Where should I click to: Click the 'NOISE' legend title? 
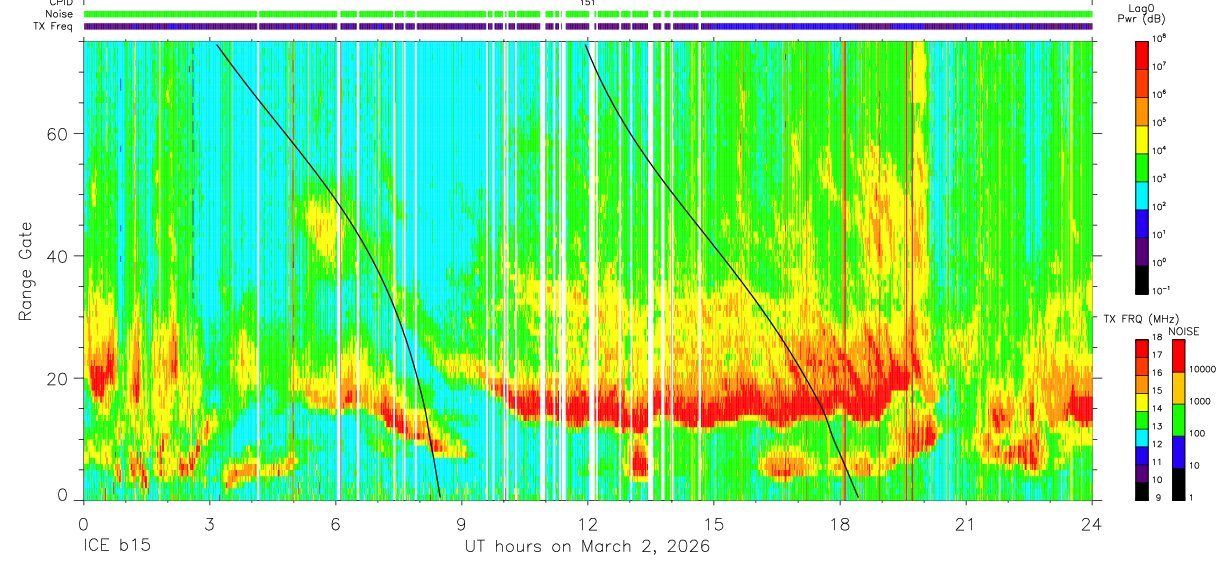point(1183,330)
